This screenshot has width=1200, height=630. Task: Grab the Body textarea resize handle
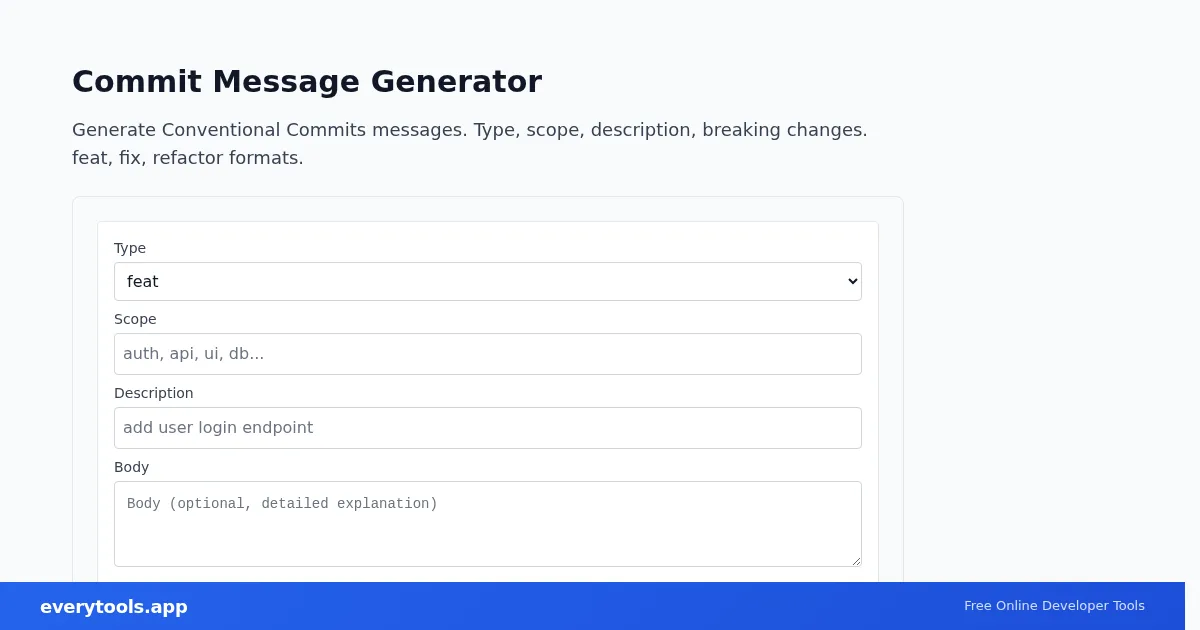click(x=856, y=561)
